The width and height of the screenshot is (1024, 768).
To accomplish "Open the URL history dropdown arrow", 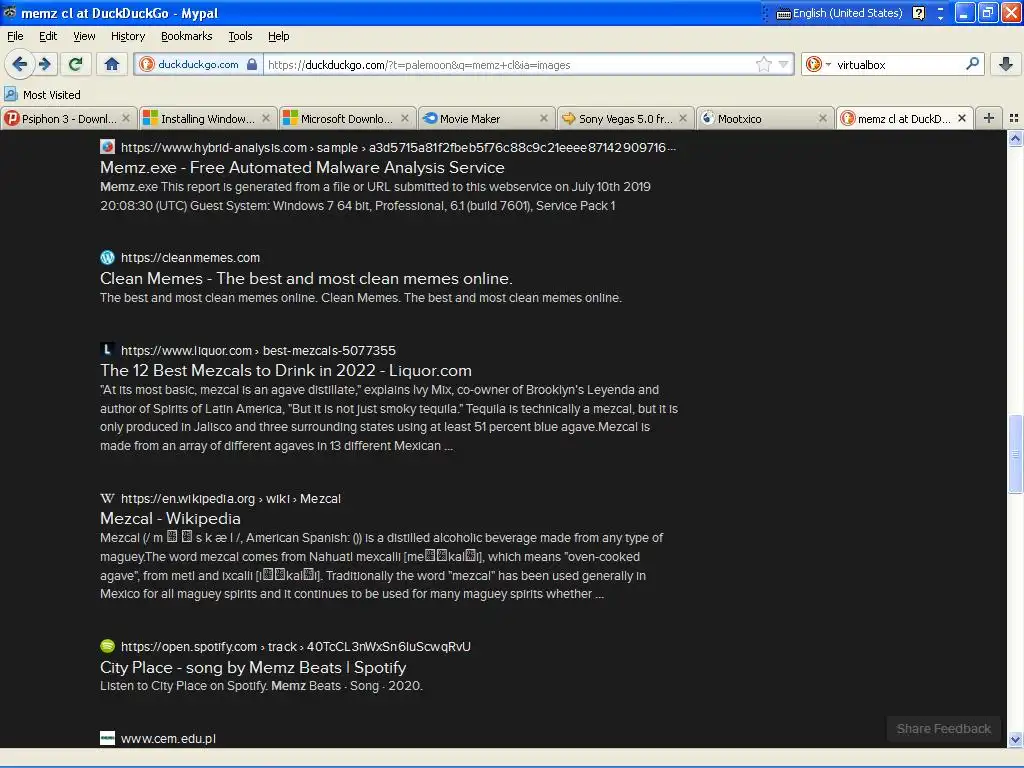I will tap(783, 65).
